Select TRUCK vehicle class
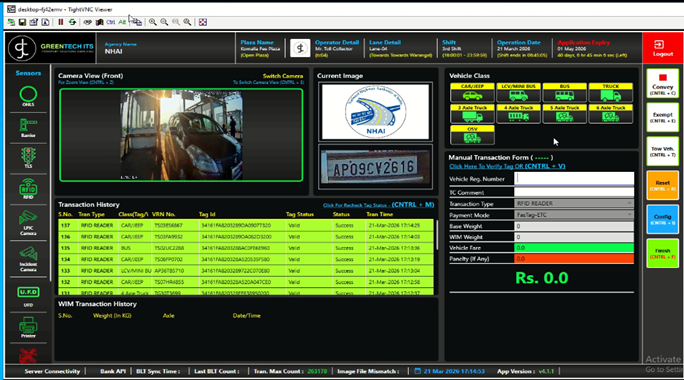This screenshot has width=684, height=380. tap(611, 92)
